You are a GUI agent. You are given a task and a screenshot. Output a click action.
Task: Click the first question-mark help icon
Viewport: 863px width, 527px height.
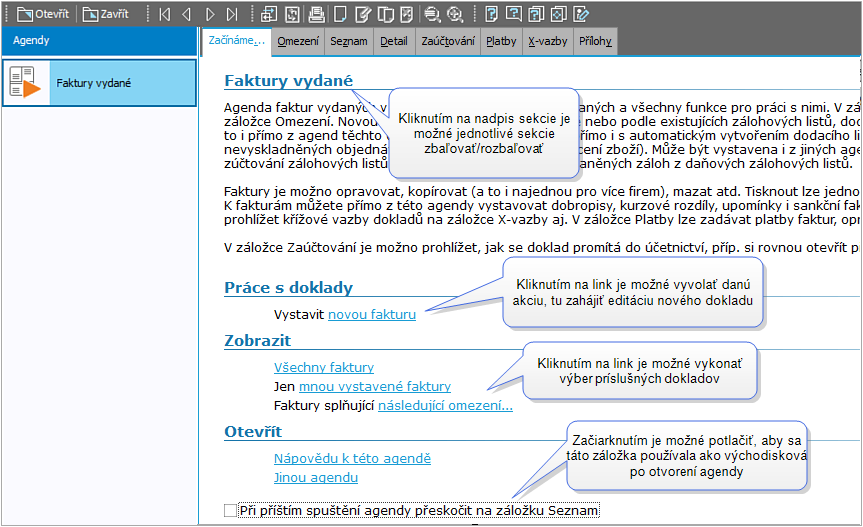pos(491,14)
